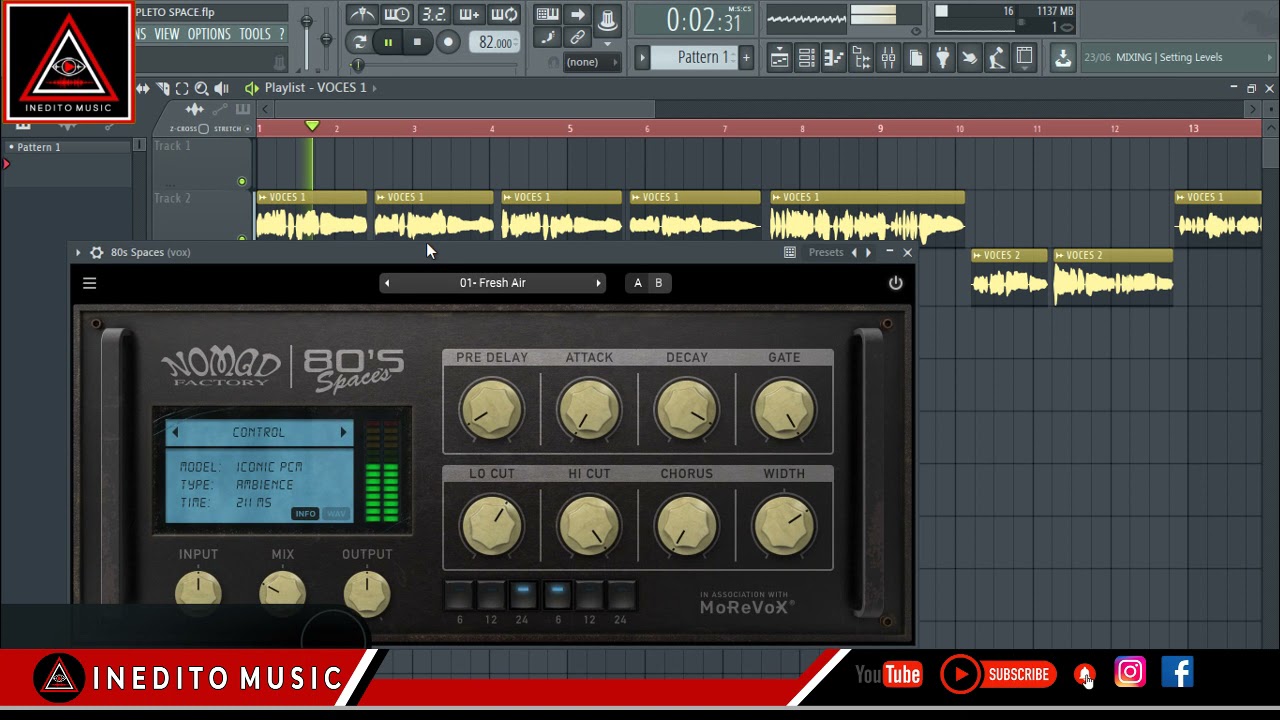Viewport: 1280px width, 720px height.
Task: Go to next LCD CONTROL page
Action: coord(343,433)
